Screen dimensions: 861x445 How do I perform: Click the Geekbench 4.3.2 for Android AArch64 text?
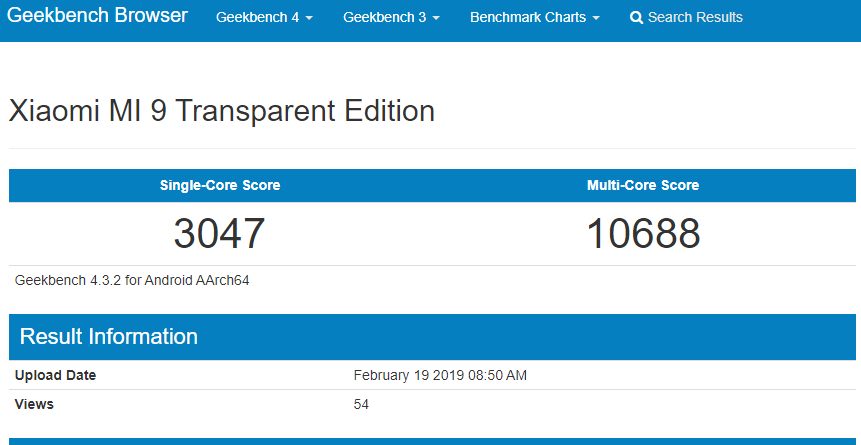click(x=132, y=281)
